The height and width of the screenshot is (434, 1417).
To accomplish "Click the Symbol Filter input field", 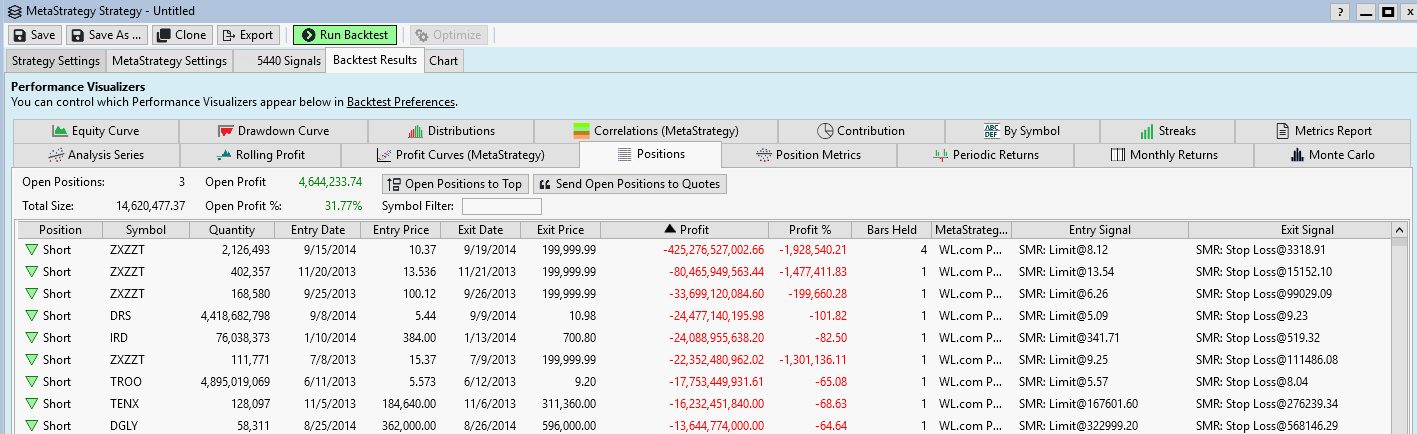I will coord(501,206).
